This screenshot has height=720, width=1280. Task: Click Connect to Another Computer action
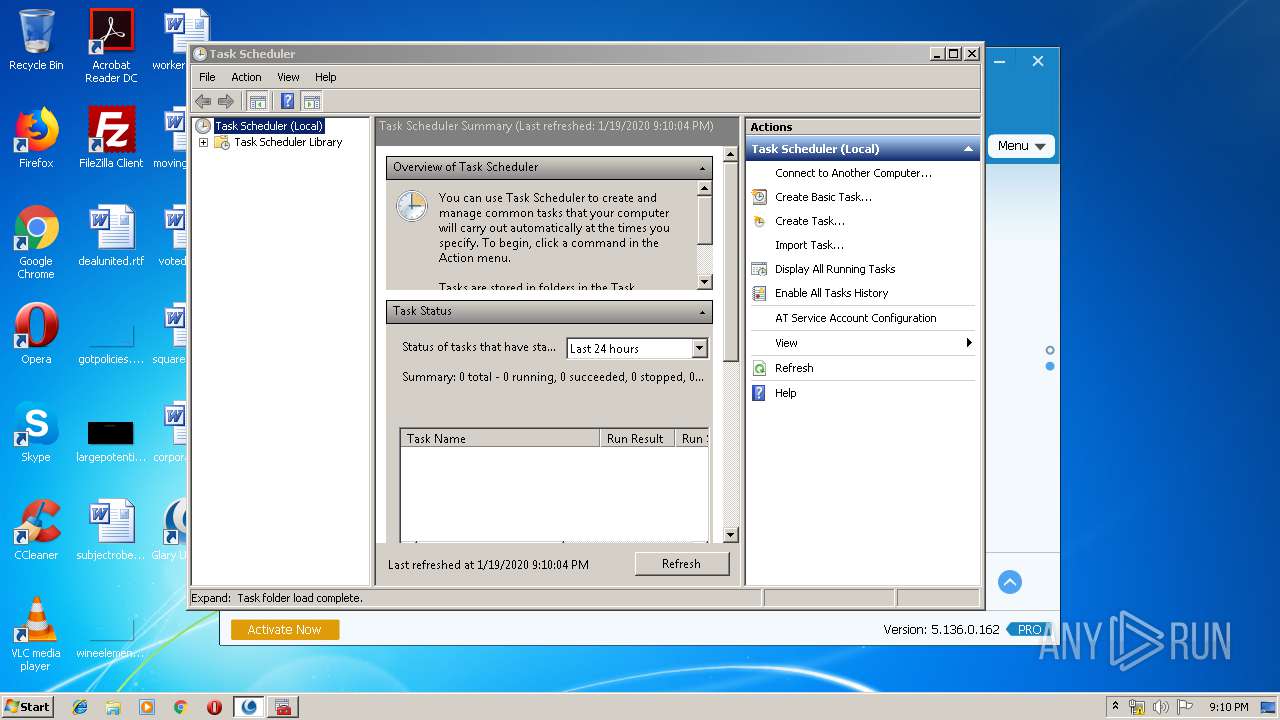click(x=853, y=173)
